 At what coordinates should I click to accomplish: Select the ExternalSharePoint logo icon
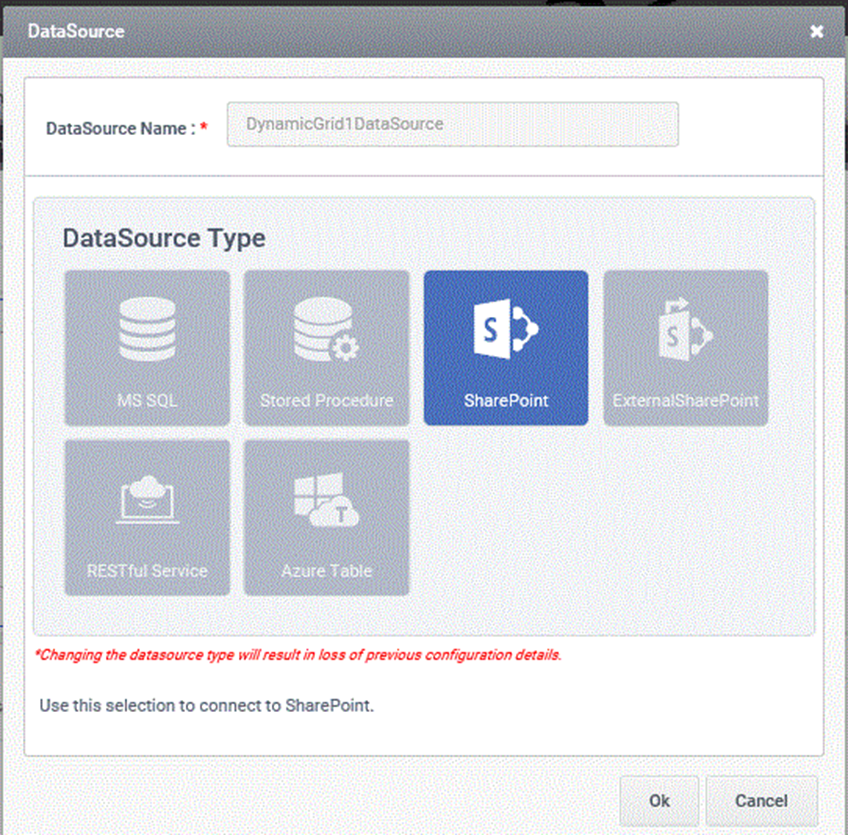[685, 329]
